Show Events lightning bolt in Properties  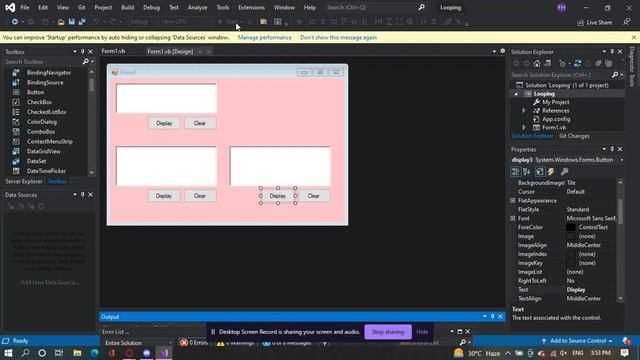tap(551, 172)
